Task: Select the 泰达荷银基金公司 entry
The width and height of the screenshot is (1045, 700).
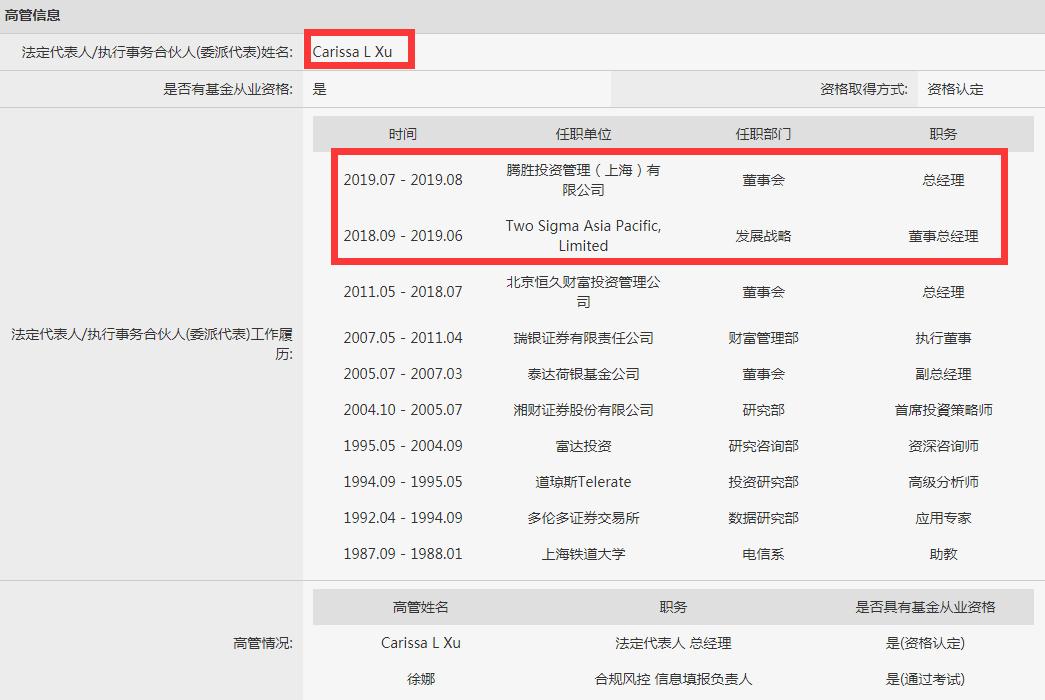Action: coord(582,374)
